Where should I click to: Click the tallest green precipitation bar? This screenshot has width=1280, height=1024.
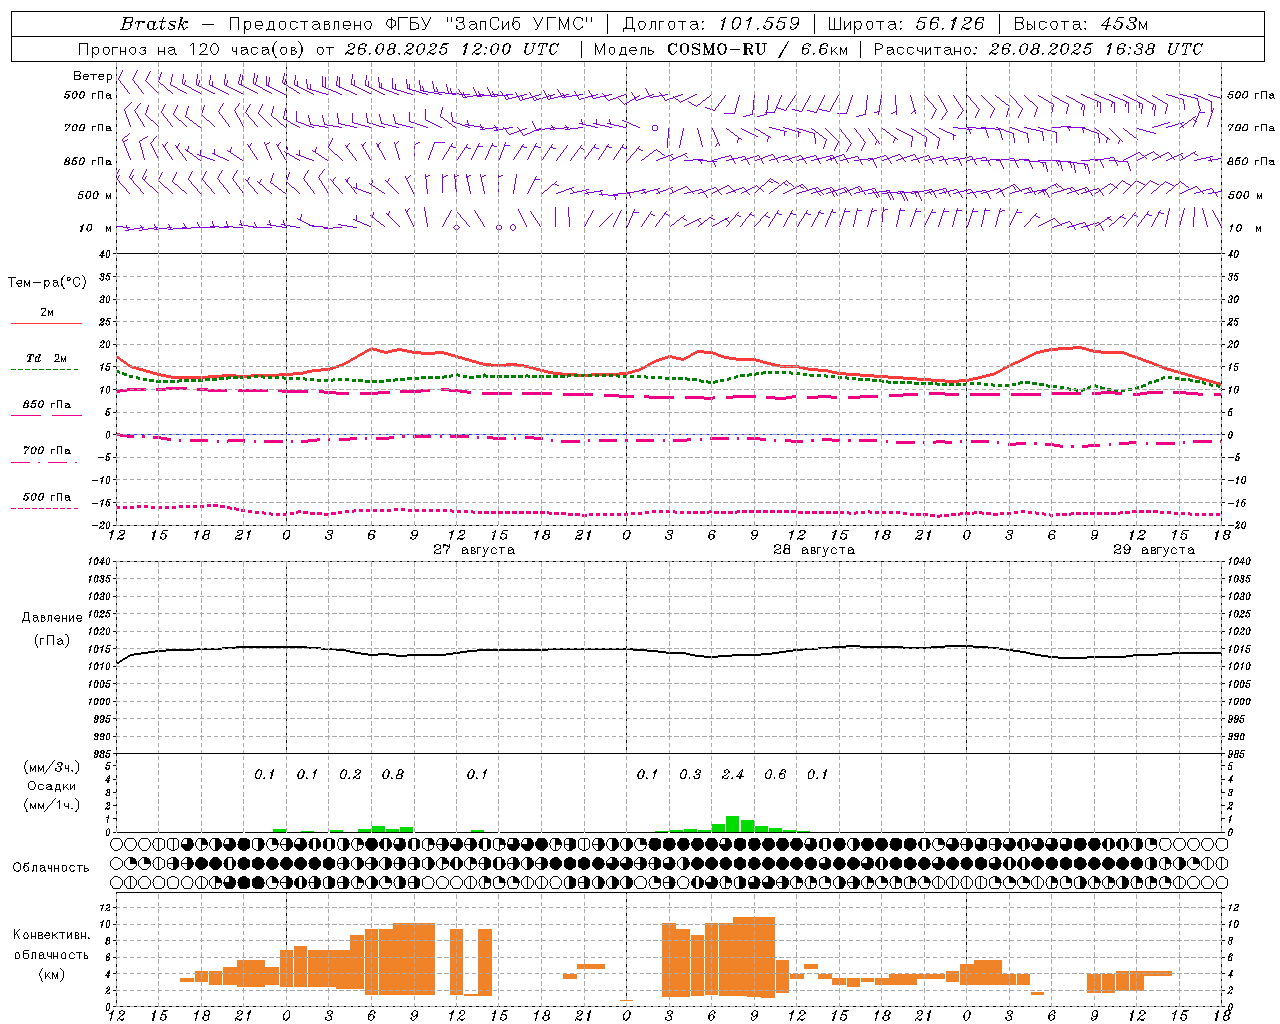pyautogui.click(x=733, y=824)
